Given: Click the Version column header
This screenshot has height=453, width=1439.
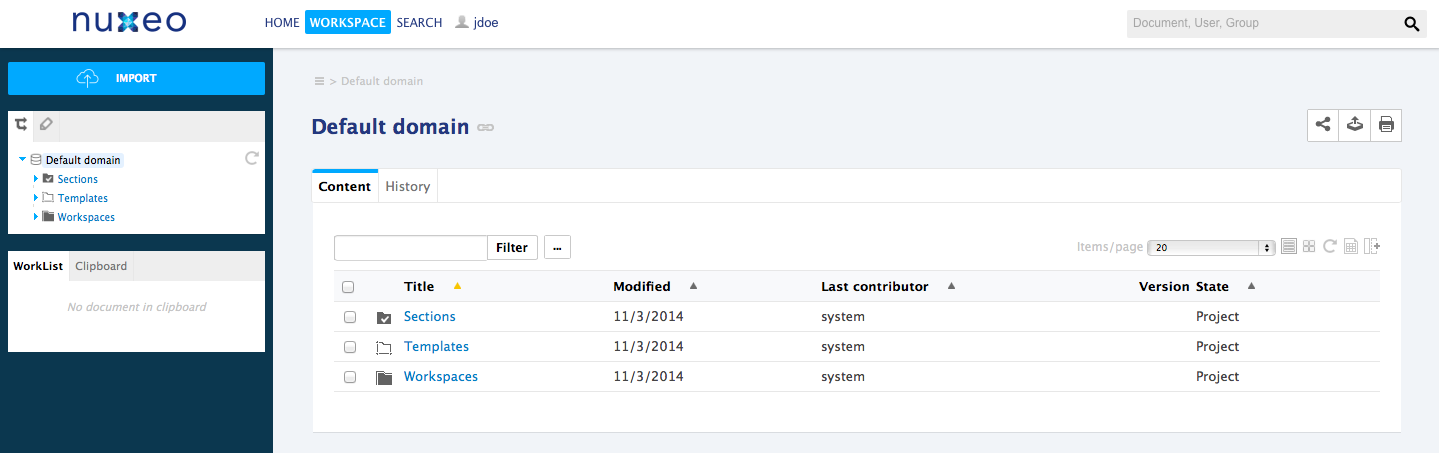Looking at the screenshot, I should pyautogui.click(x=1164, y=286).
